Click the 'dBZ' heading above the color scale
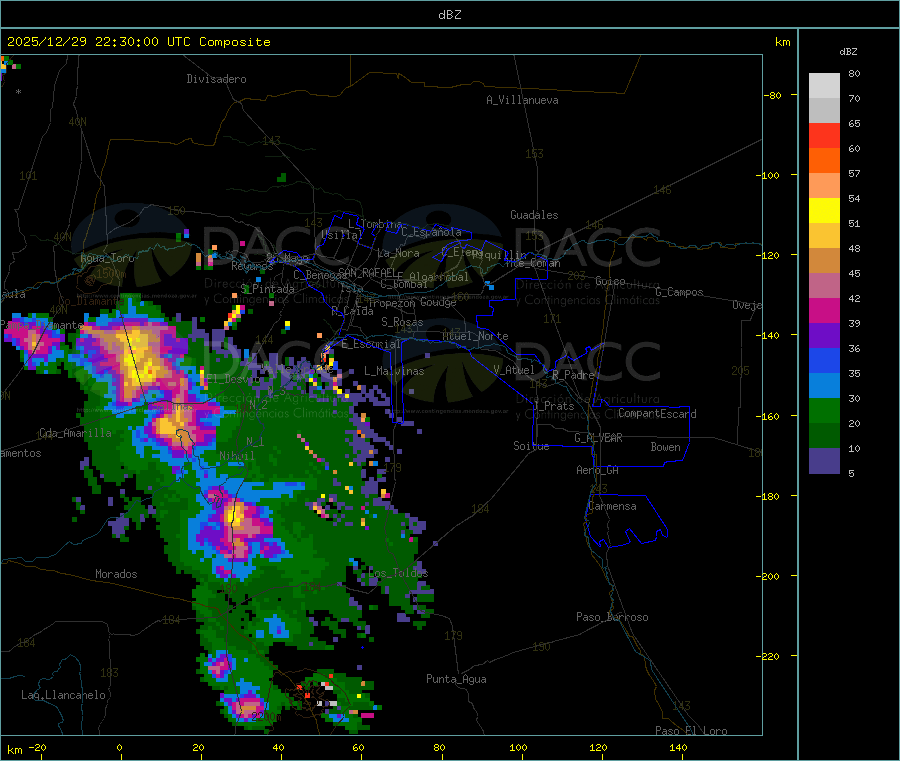 click(848, 52)
